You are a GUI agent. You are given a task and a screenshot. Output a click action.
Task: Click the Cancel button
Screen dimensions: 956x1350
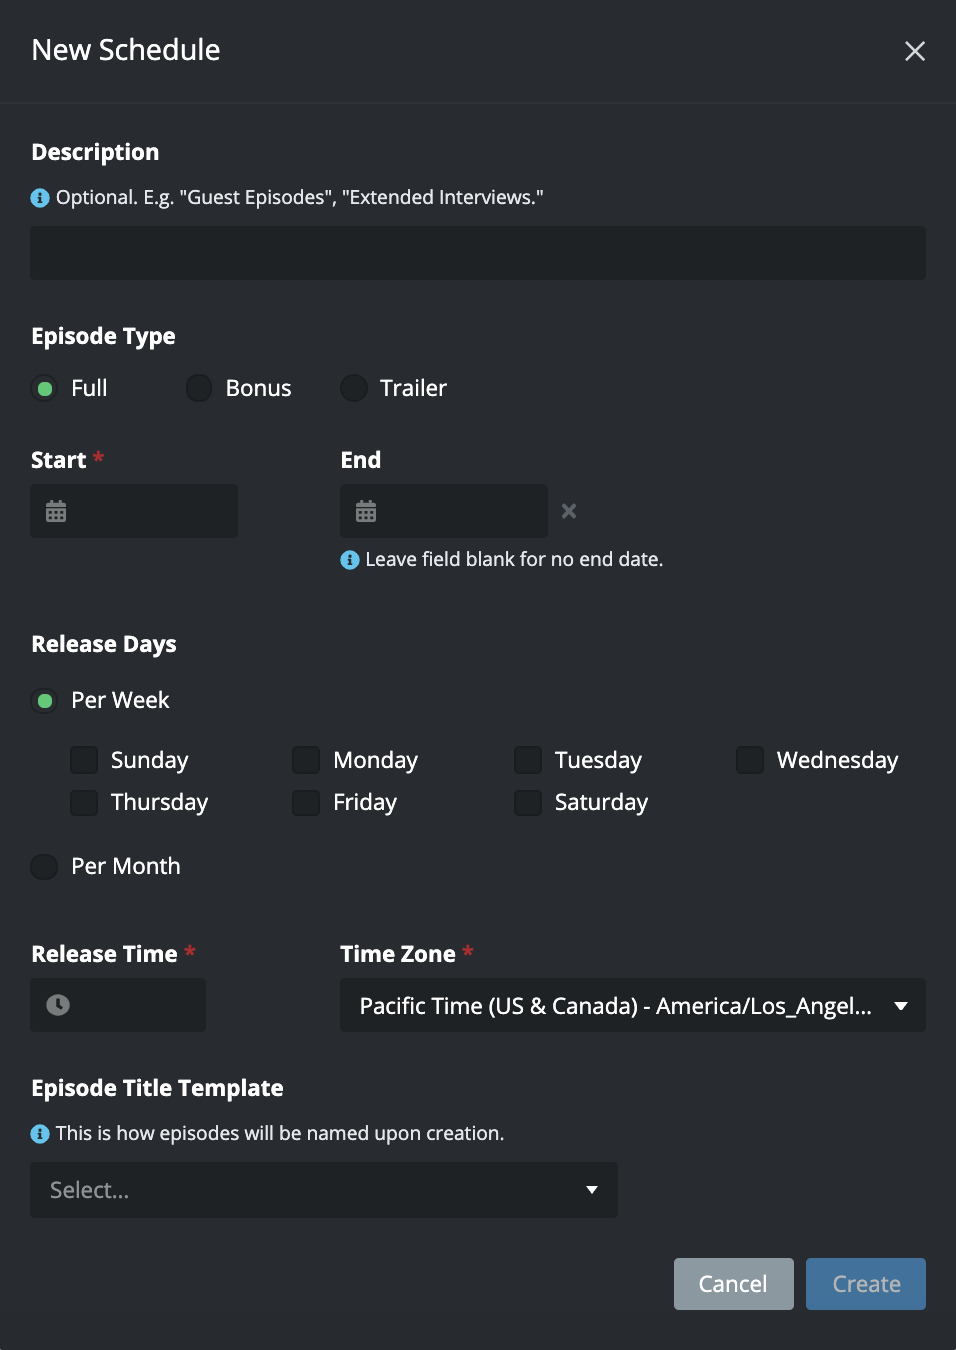pos(733,1284)
